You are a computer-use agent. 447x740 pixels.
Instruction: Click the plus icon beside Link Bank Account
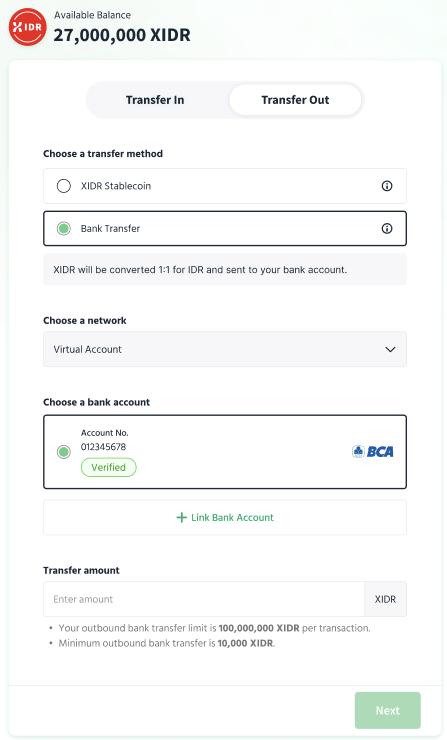181,518
